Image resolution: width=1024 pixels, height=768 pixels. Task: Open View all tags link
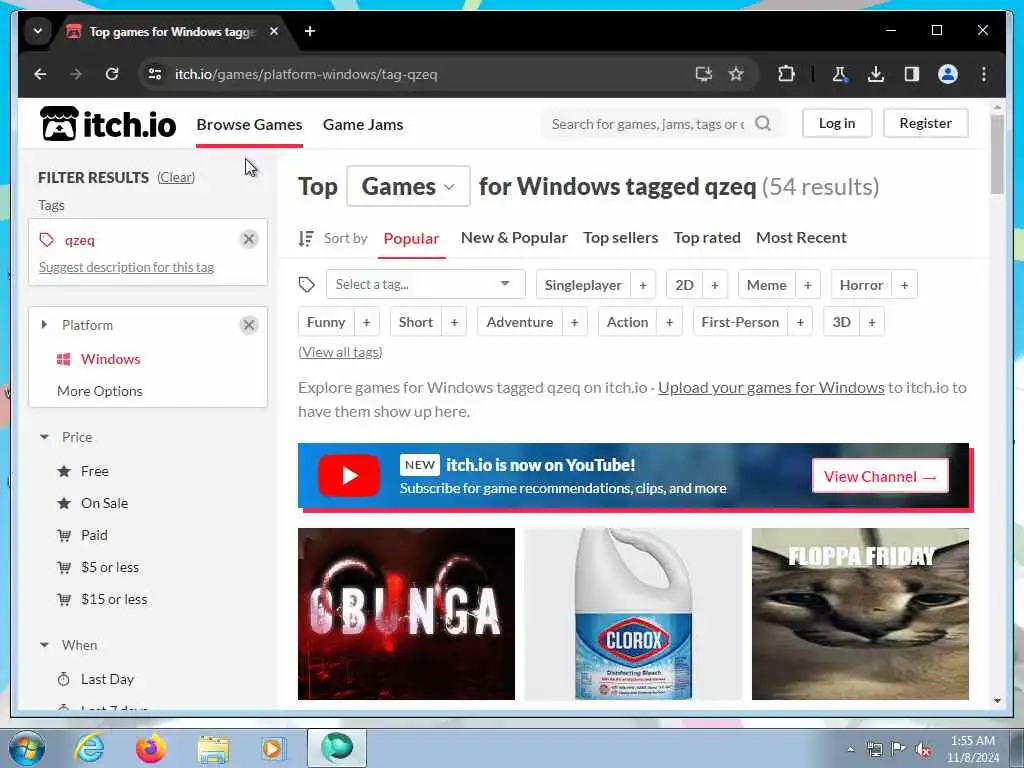(x=340, y=352)
